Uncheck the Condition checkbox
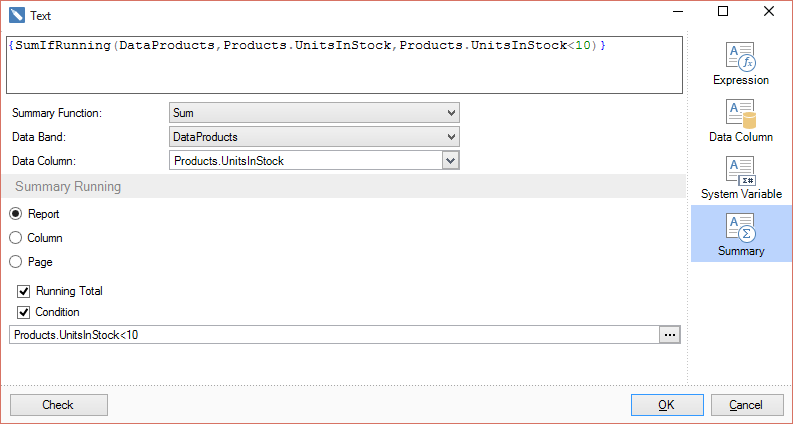 coord(23,312)
